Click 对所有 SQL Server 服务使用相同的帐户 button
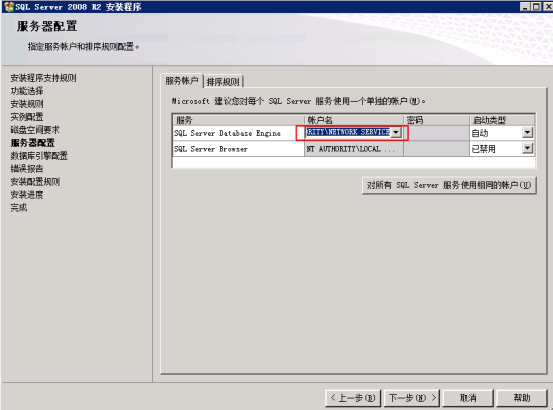The image size is (553, 410). (449, 185)
